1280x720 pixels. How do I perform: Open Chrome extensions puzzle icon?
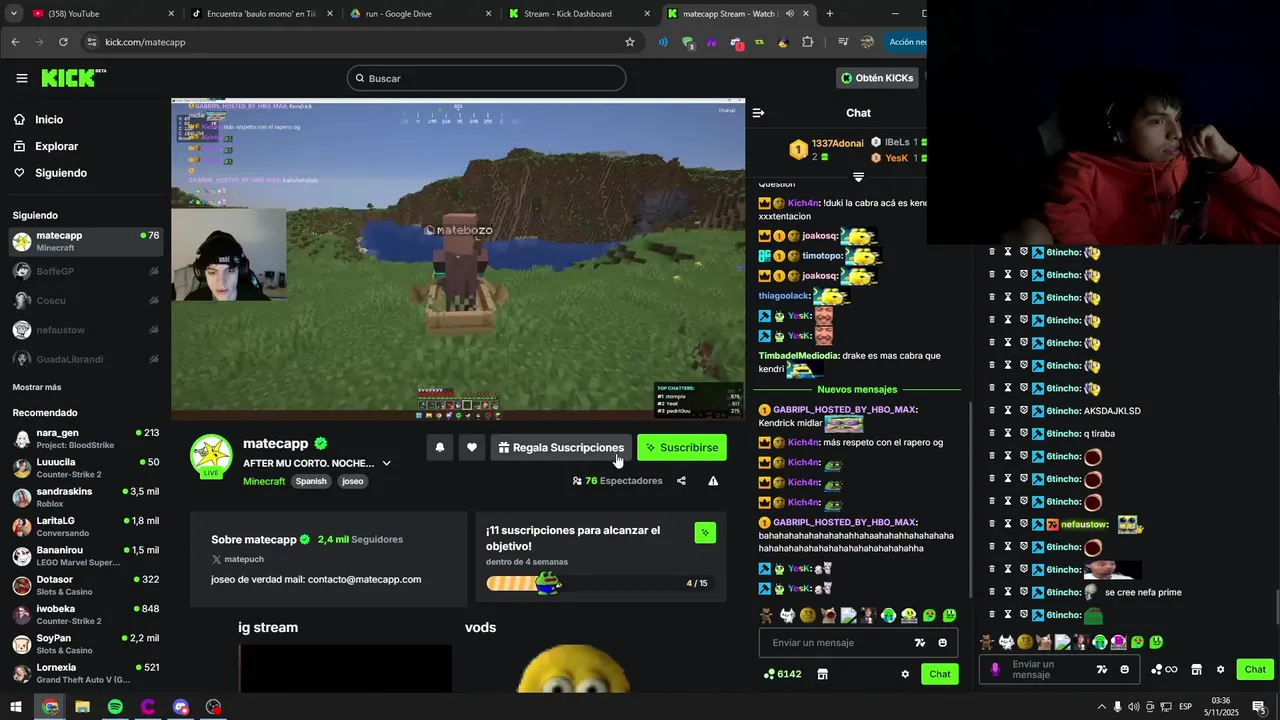pos(808,42)
